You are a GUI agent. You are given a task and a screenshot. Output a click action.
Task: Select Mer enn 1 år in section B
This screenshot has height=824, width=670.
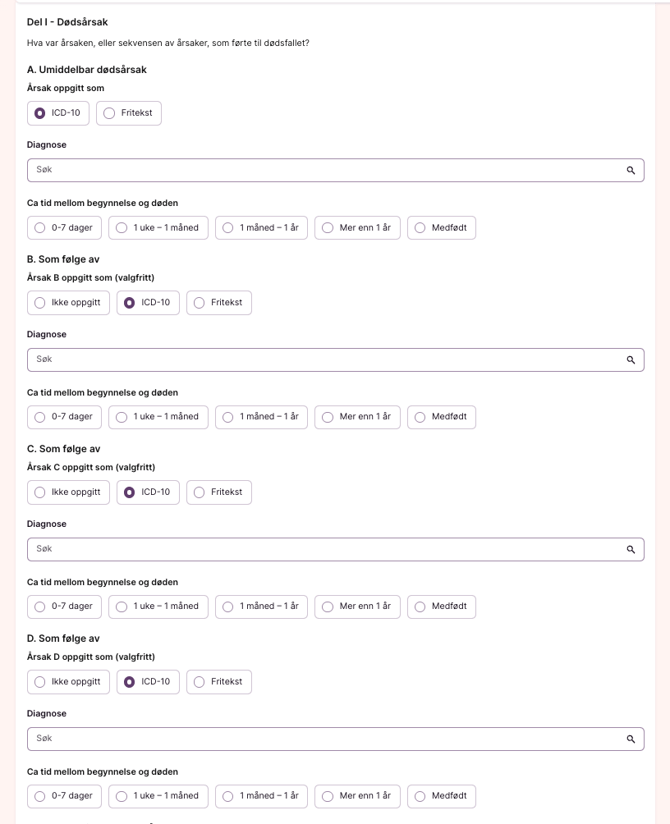(x=328, y=417)
